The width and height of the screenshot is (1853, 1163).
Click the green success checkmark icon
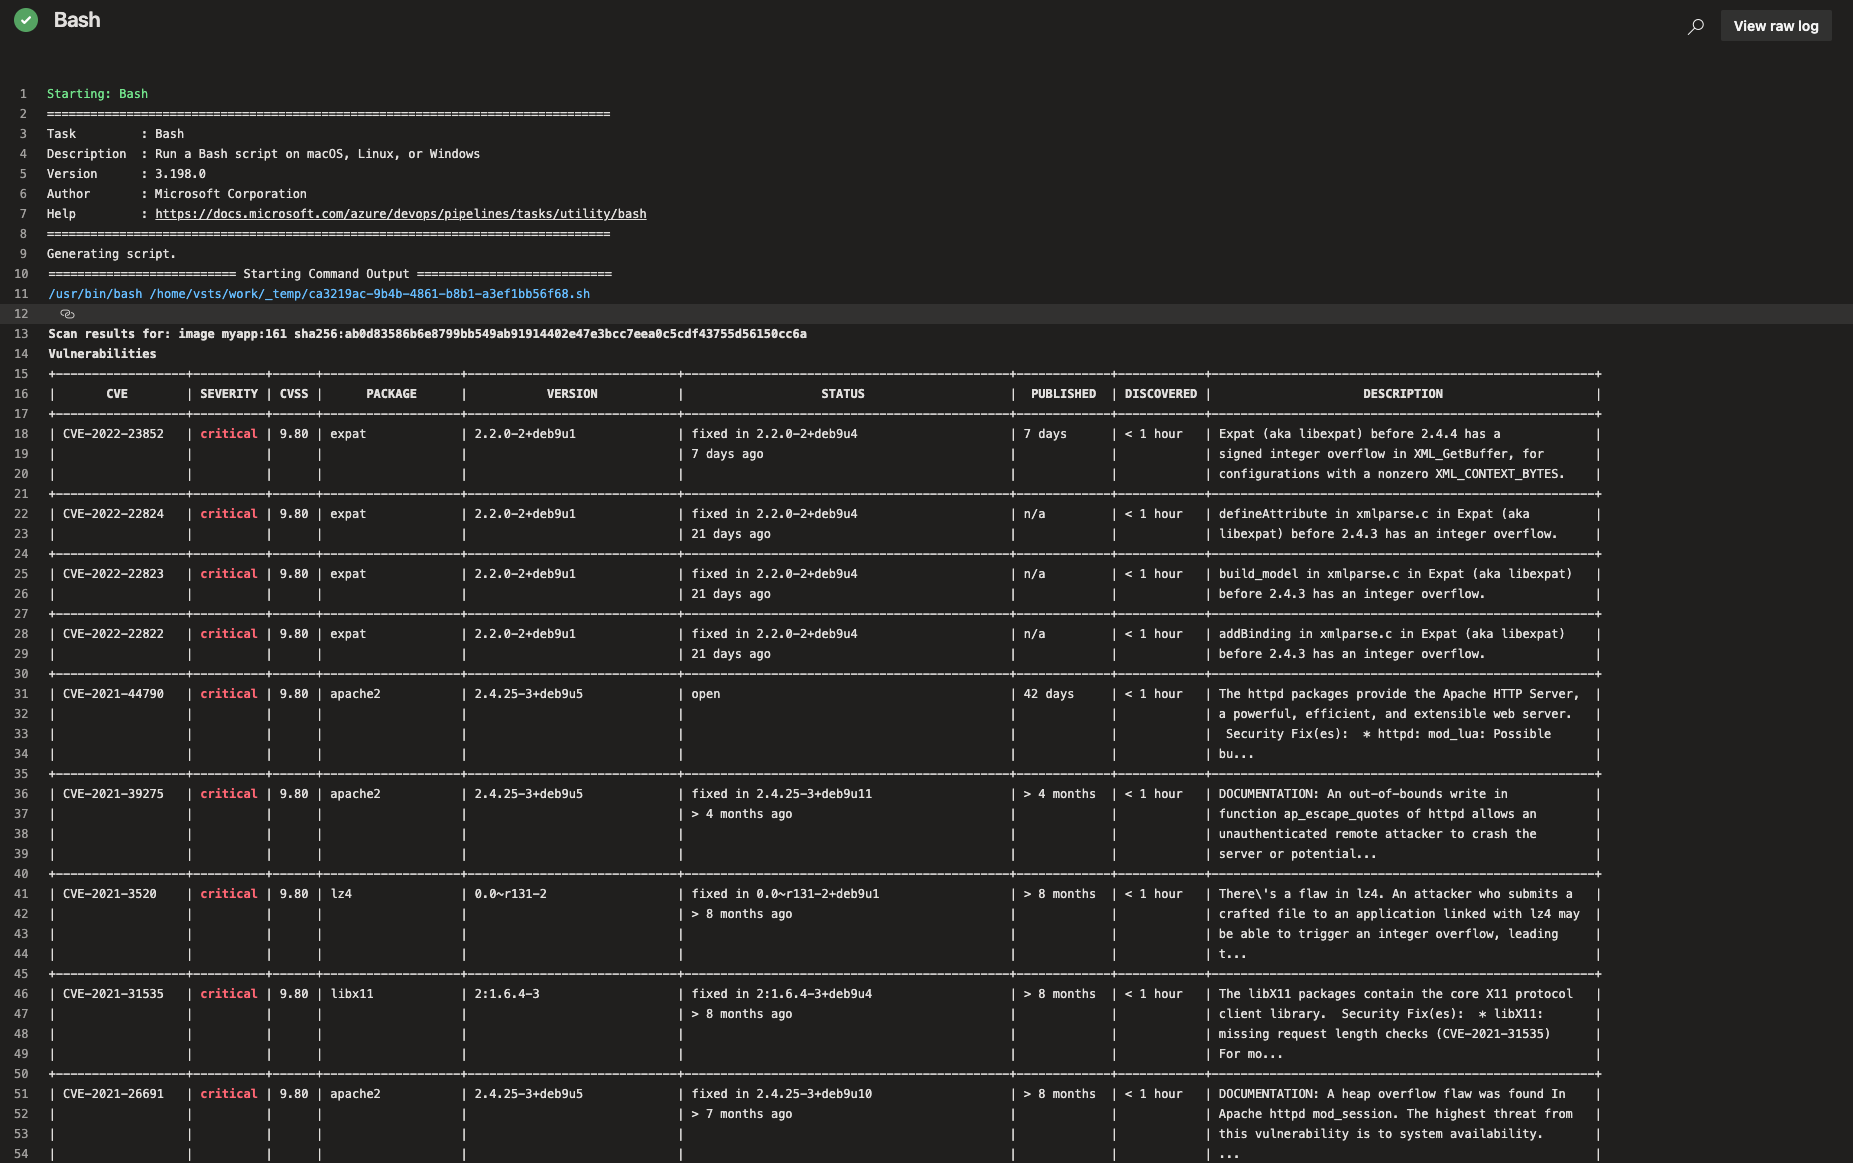pos(26,20)
